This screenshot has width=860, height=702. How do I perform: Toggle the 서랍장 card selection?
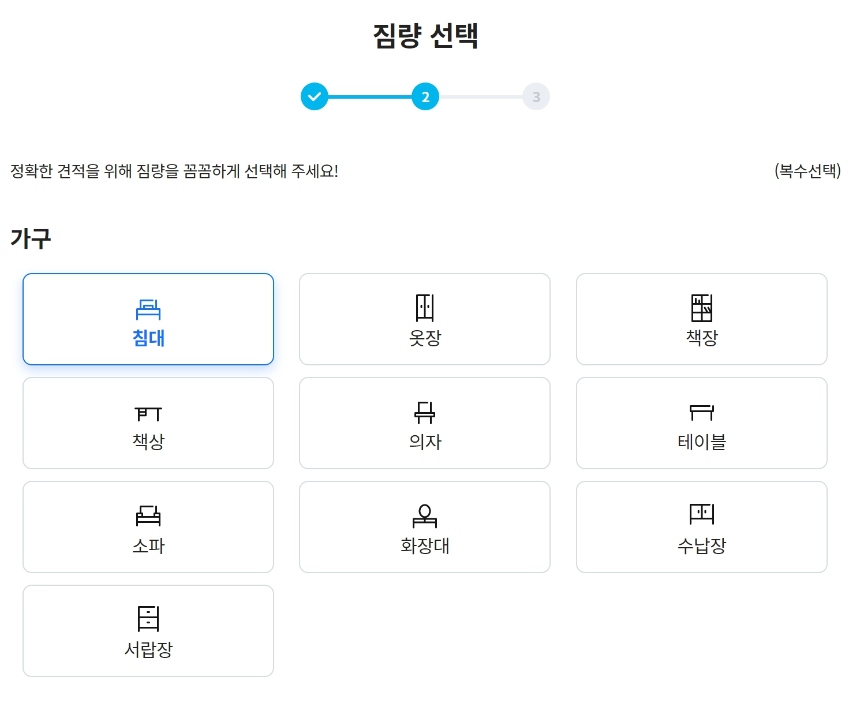point(148,631)
